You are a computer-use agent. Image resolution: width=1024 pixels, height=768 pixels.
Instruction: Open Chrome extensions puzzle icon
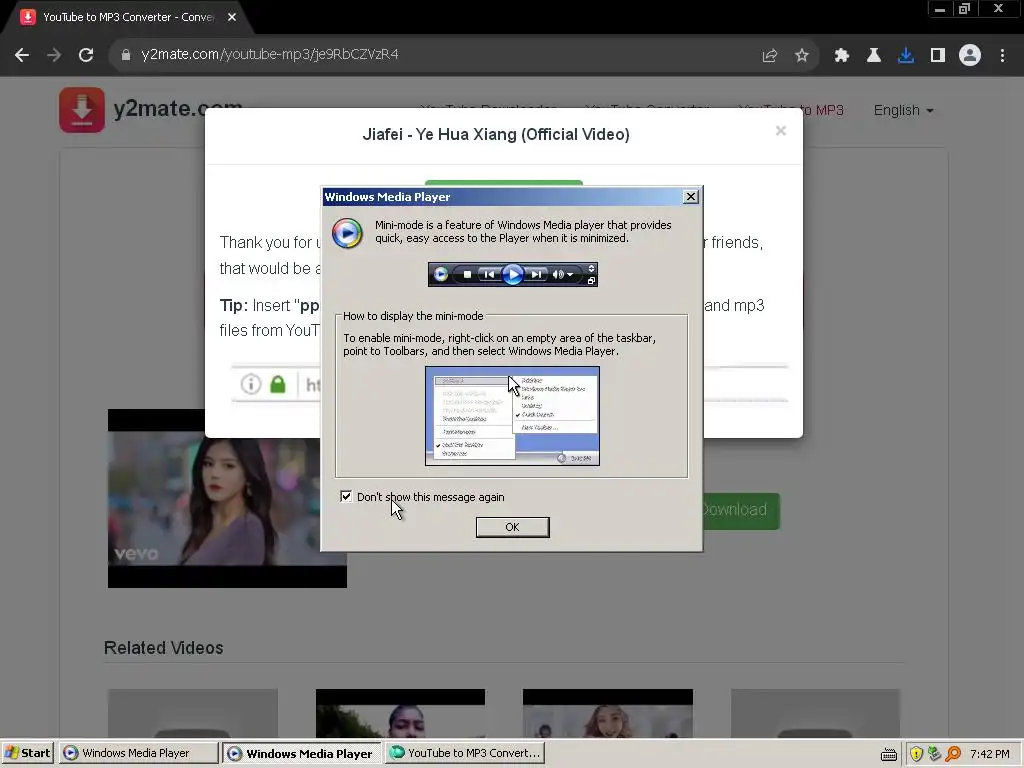click(x=841, y=56)
